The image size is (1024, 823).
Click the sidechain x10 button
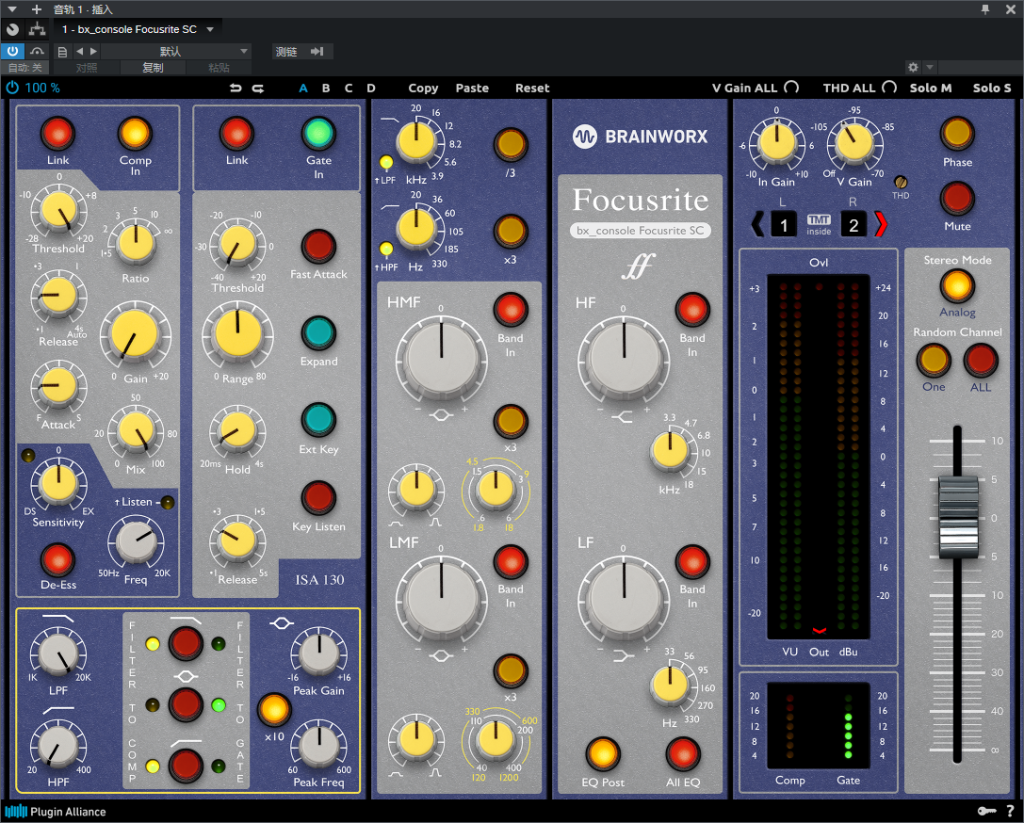pos(274,710)
